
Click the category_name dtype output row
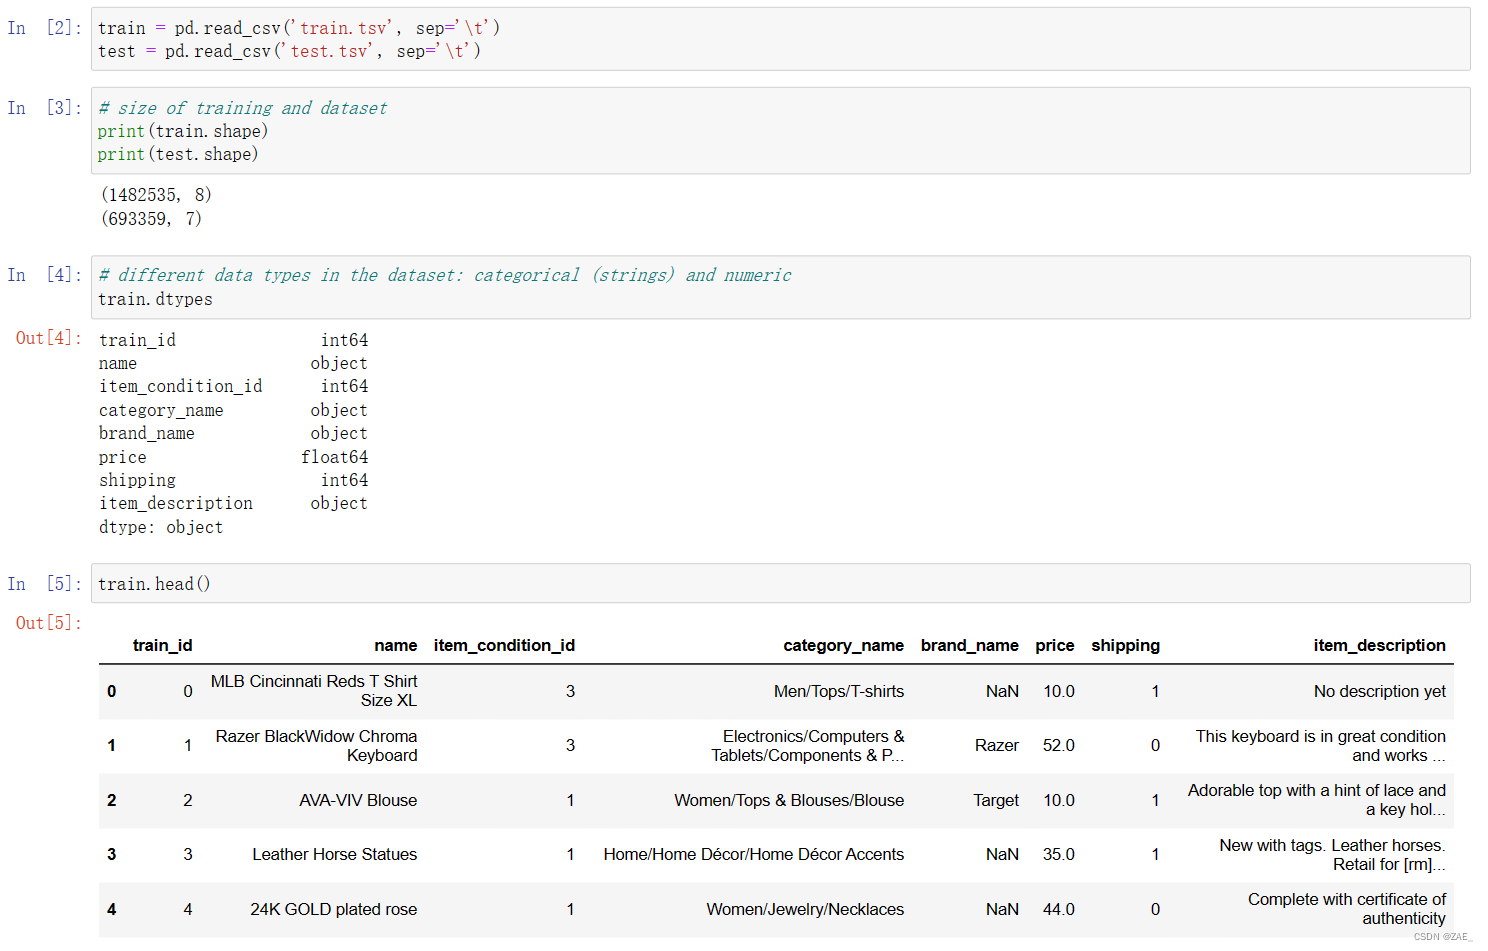(233, 410)
